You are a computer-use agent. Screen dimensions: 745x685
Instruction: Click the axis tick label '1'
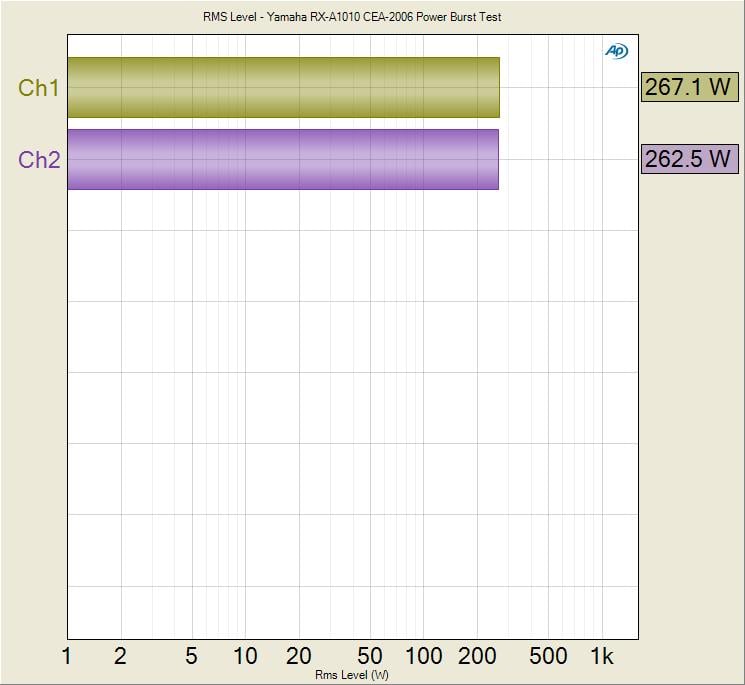pos(67,656)
